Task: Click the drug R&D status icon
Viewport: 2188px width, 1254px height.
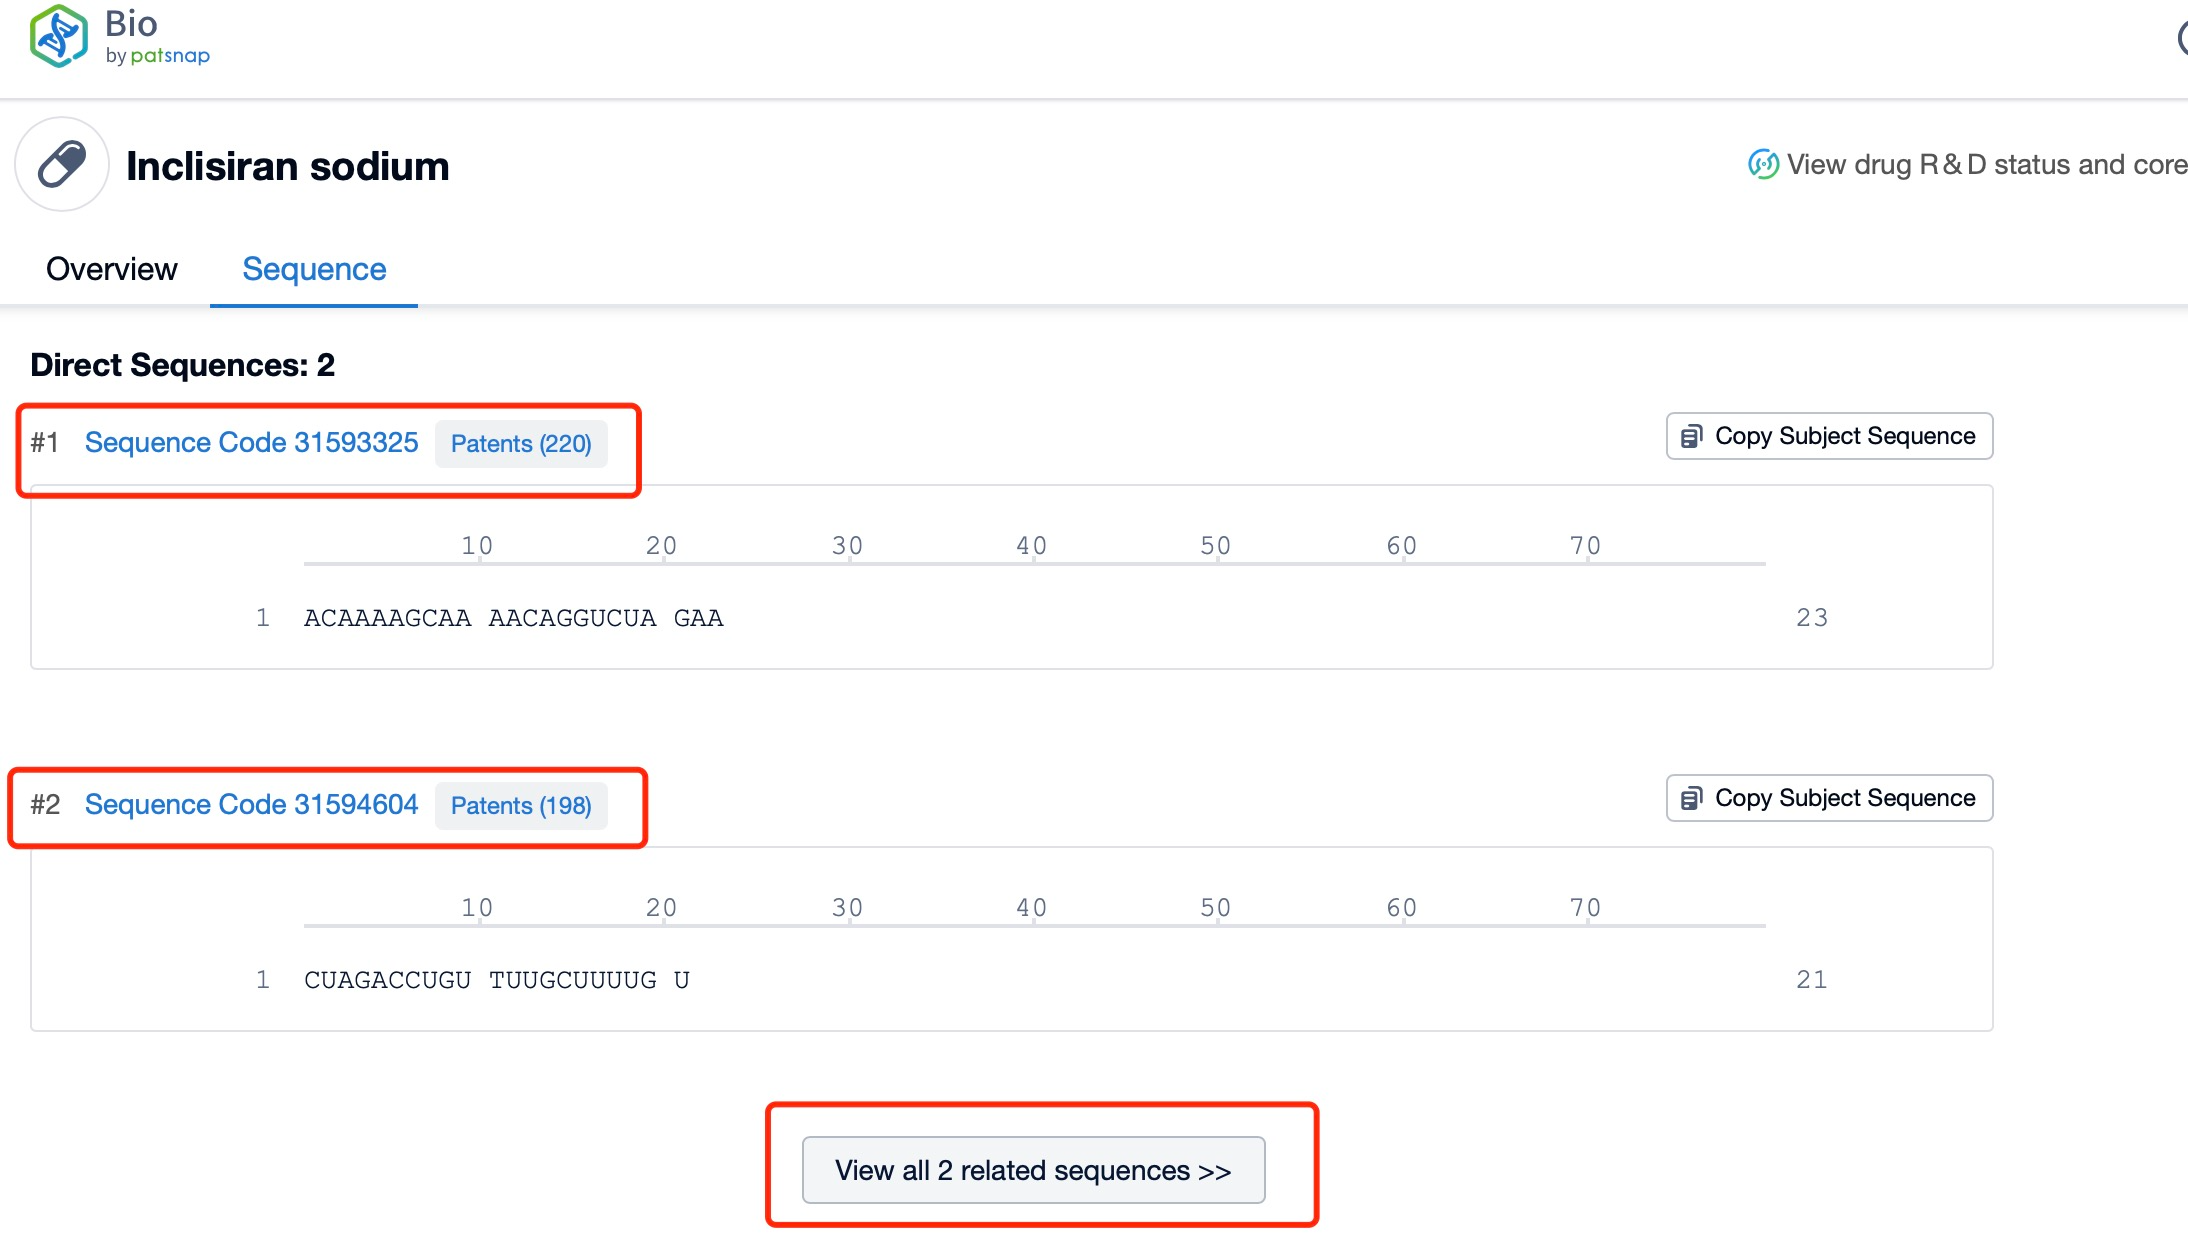Action: point(1763,165)
